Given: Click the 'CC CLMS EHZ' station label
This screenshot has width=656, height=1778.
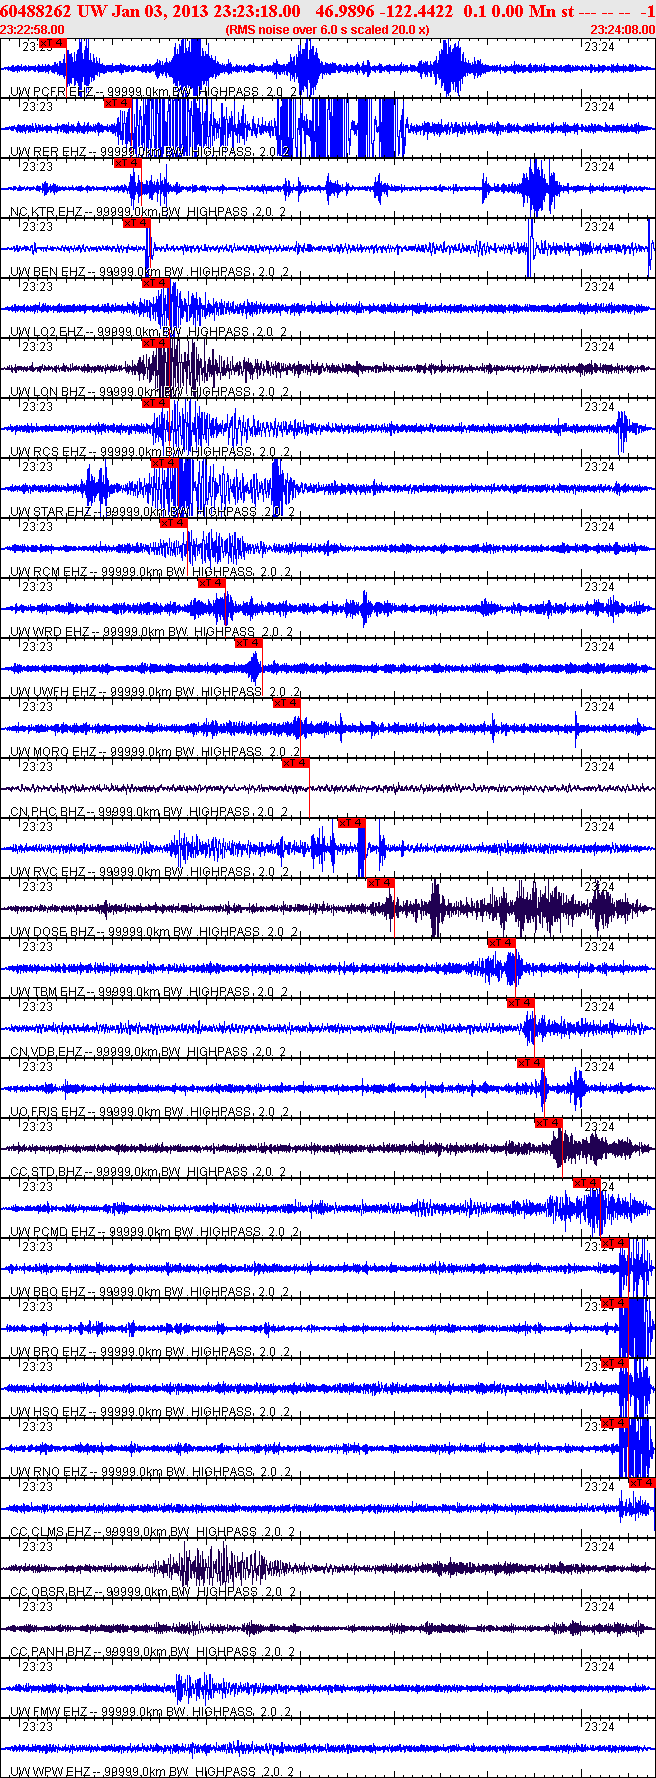Looking at the screenshot, I should [51, 1532].
